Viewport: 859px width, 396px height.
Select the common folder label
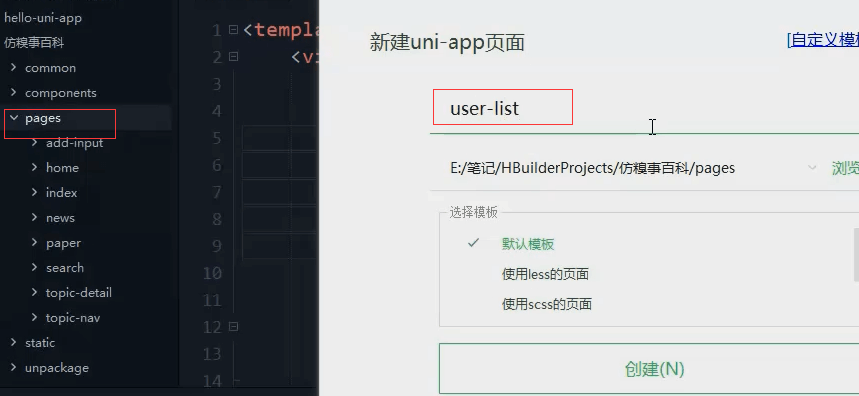50,68
